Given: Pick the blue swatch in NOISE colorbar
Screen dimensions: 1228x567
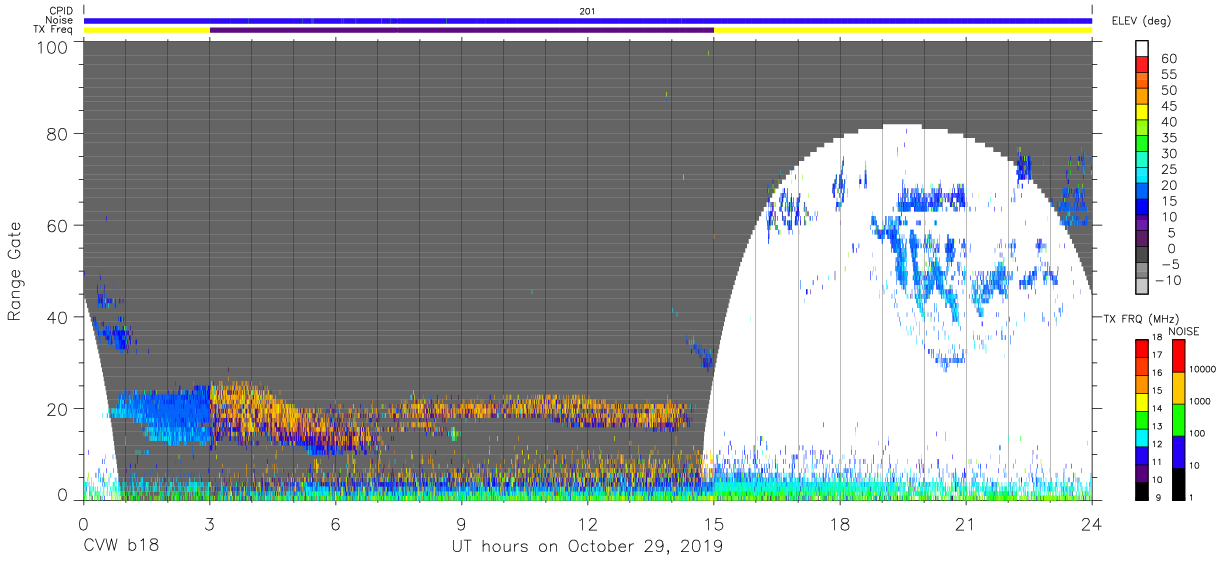Looking at the screenshot, I should pyautogui.click(x=1178, y=452).
